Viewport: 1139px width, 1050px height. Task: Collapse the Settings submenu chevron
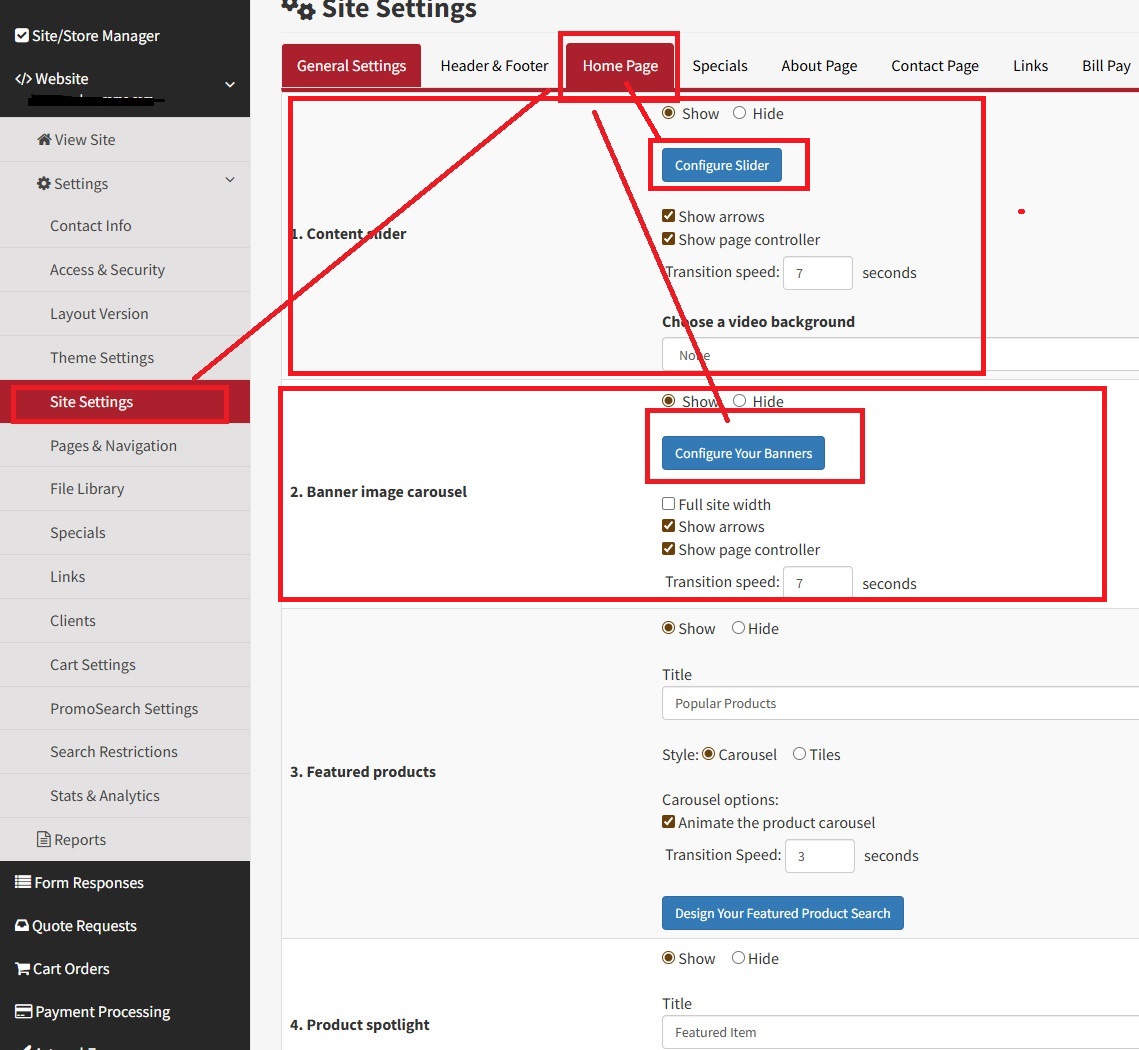(230, 180)
